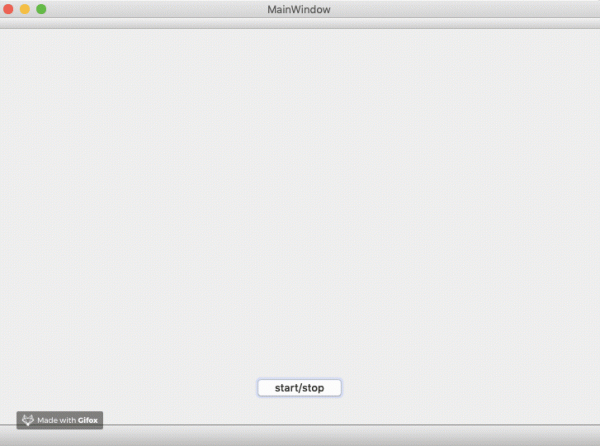The image size is (600, 446).
Task: Close the MainWindow with red button
Action: coord(8,9)
